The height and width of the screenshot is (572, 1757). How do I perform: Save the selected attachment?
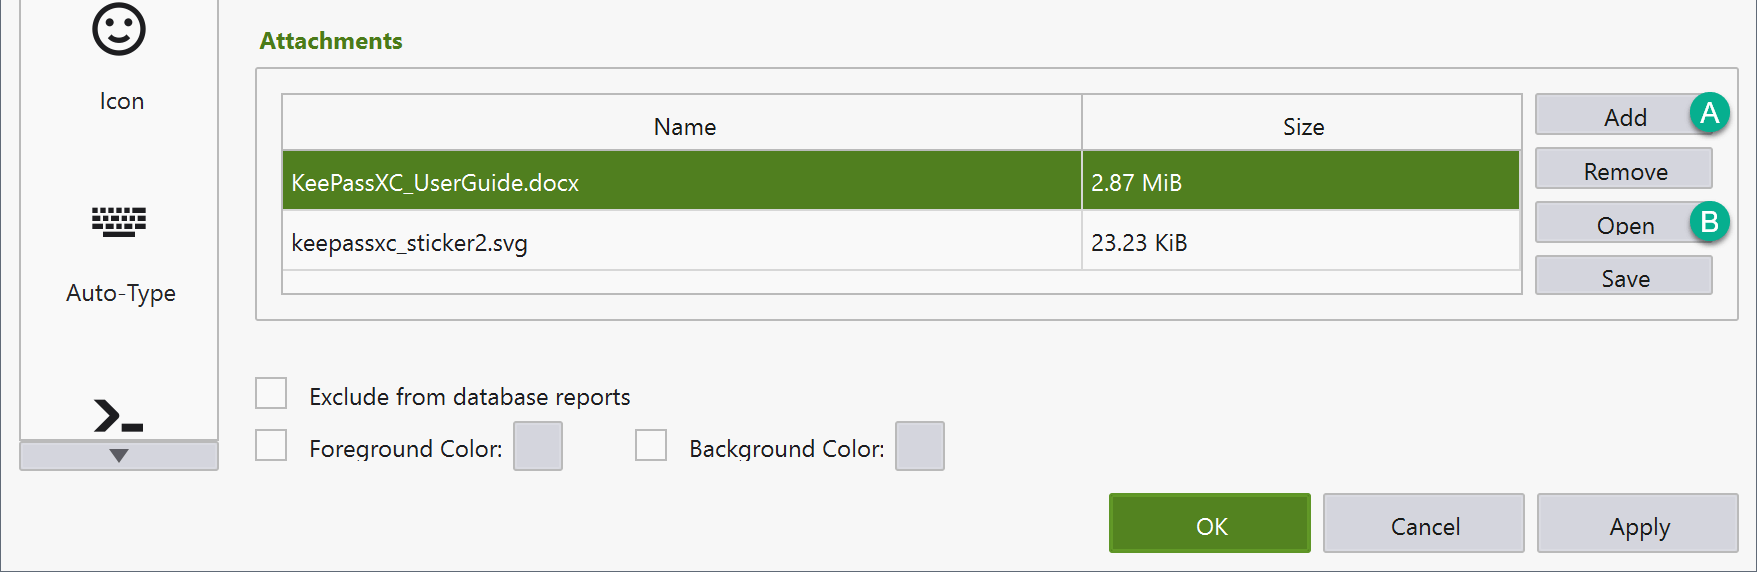click(x=1623, y=277)
